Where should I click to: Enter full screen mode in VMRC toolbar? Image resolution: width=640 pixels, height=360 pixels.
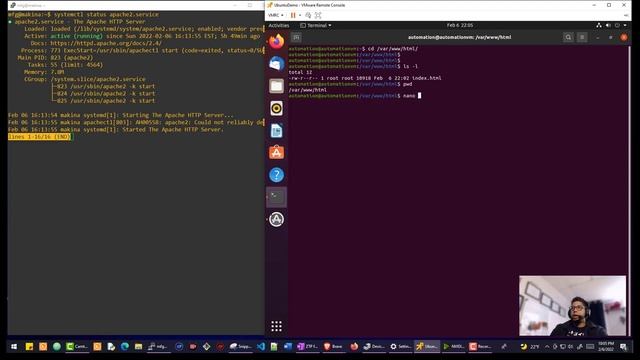318,15
